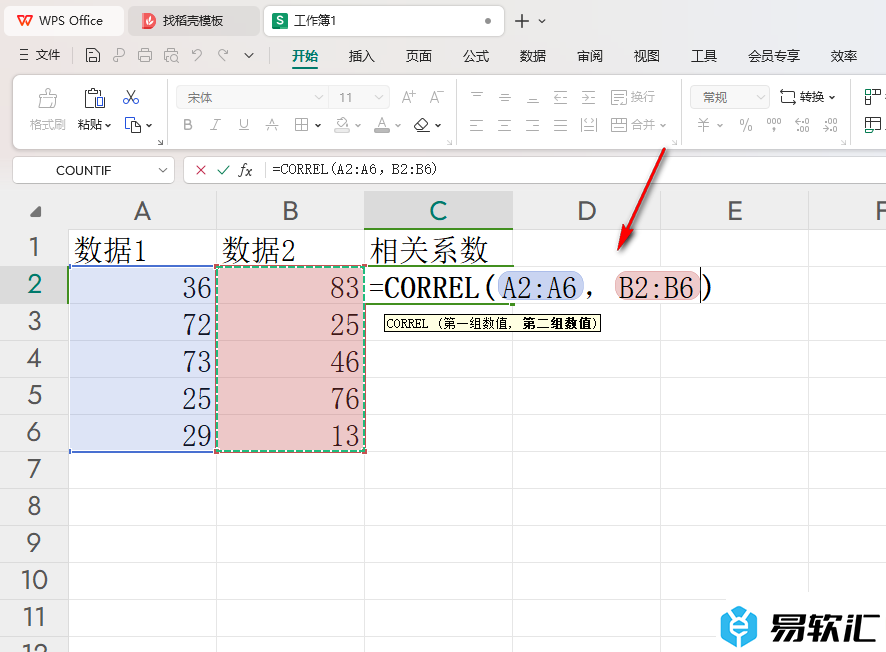Align text vertically to middle
The height and width of the screenshot is (652, 886).
[x=505, y=97]
